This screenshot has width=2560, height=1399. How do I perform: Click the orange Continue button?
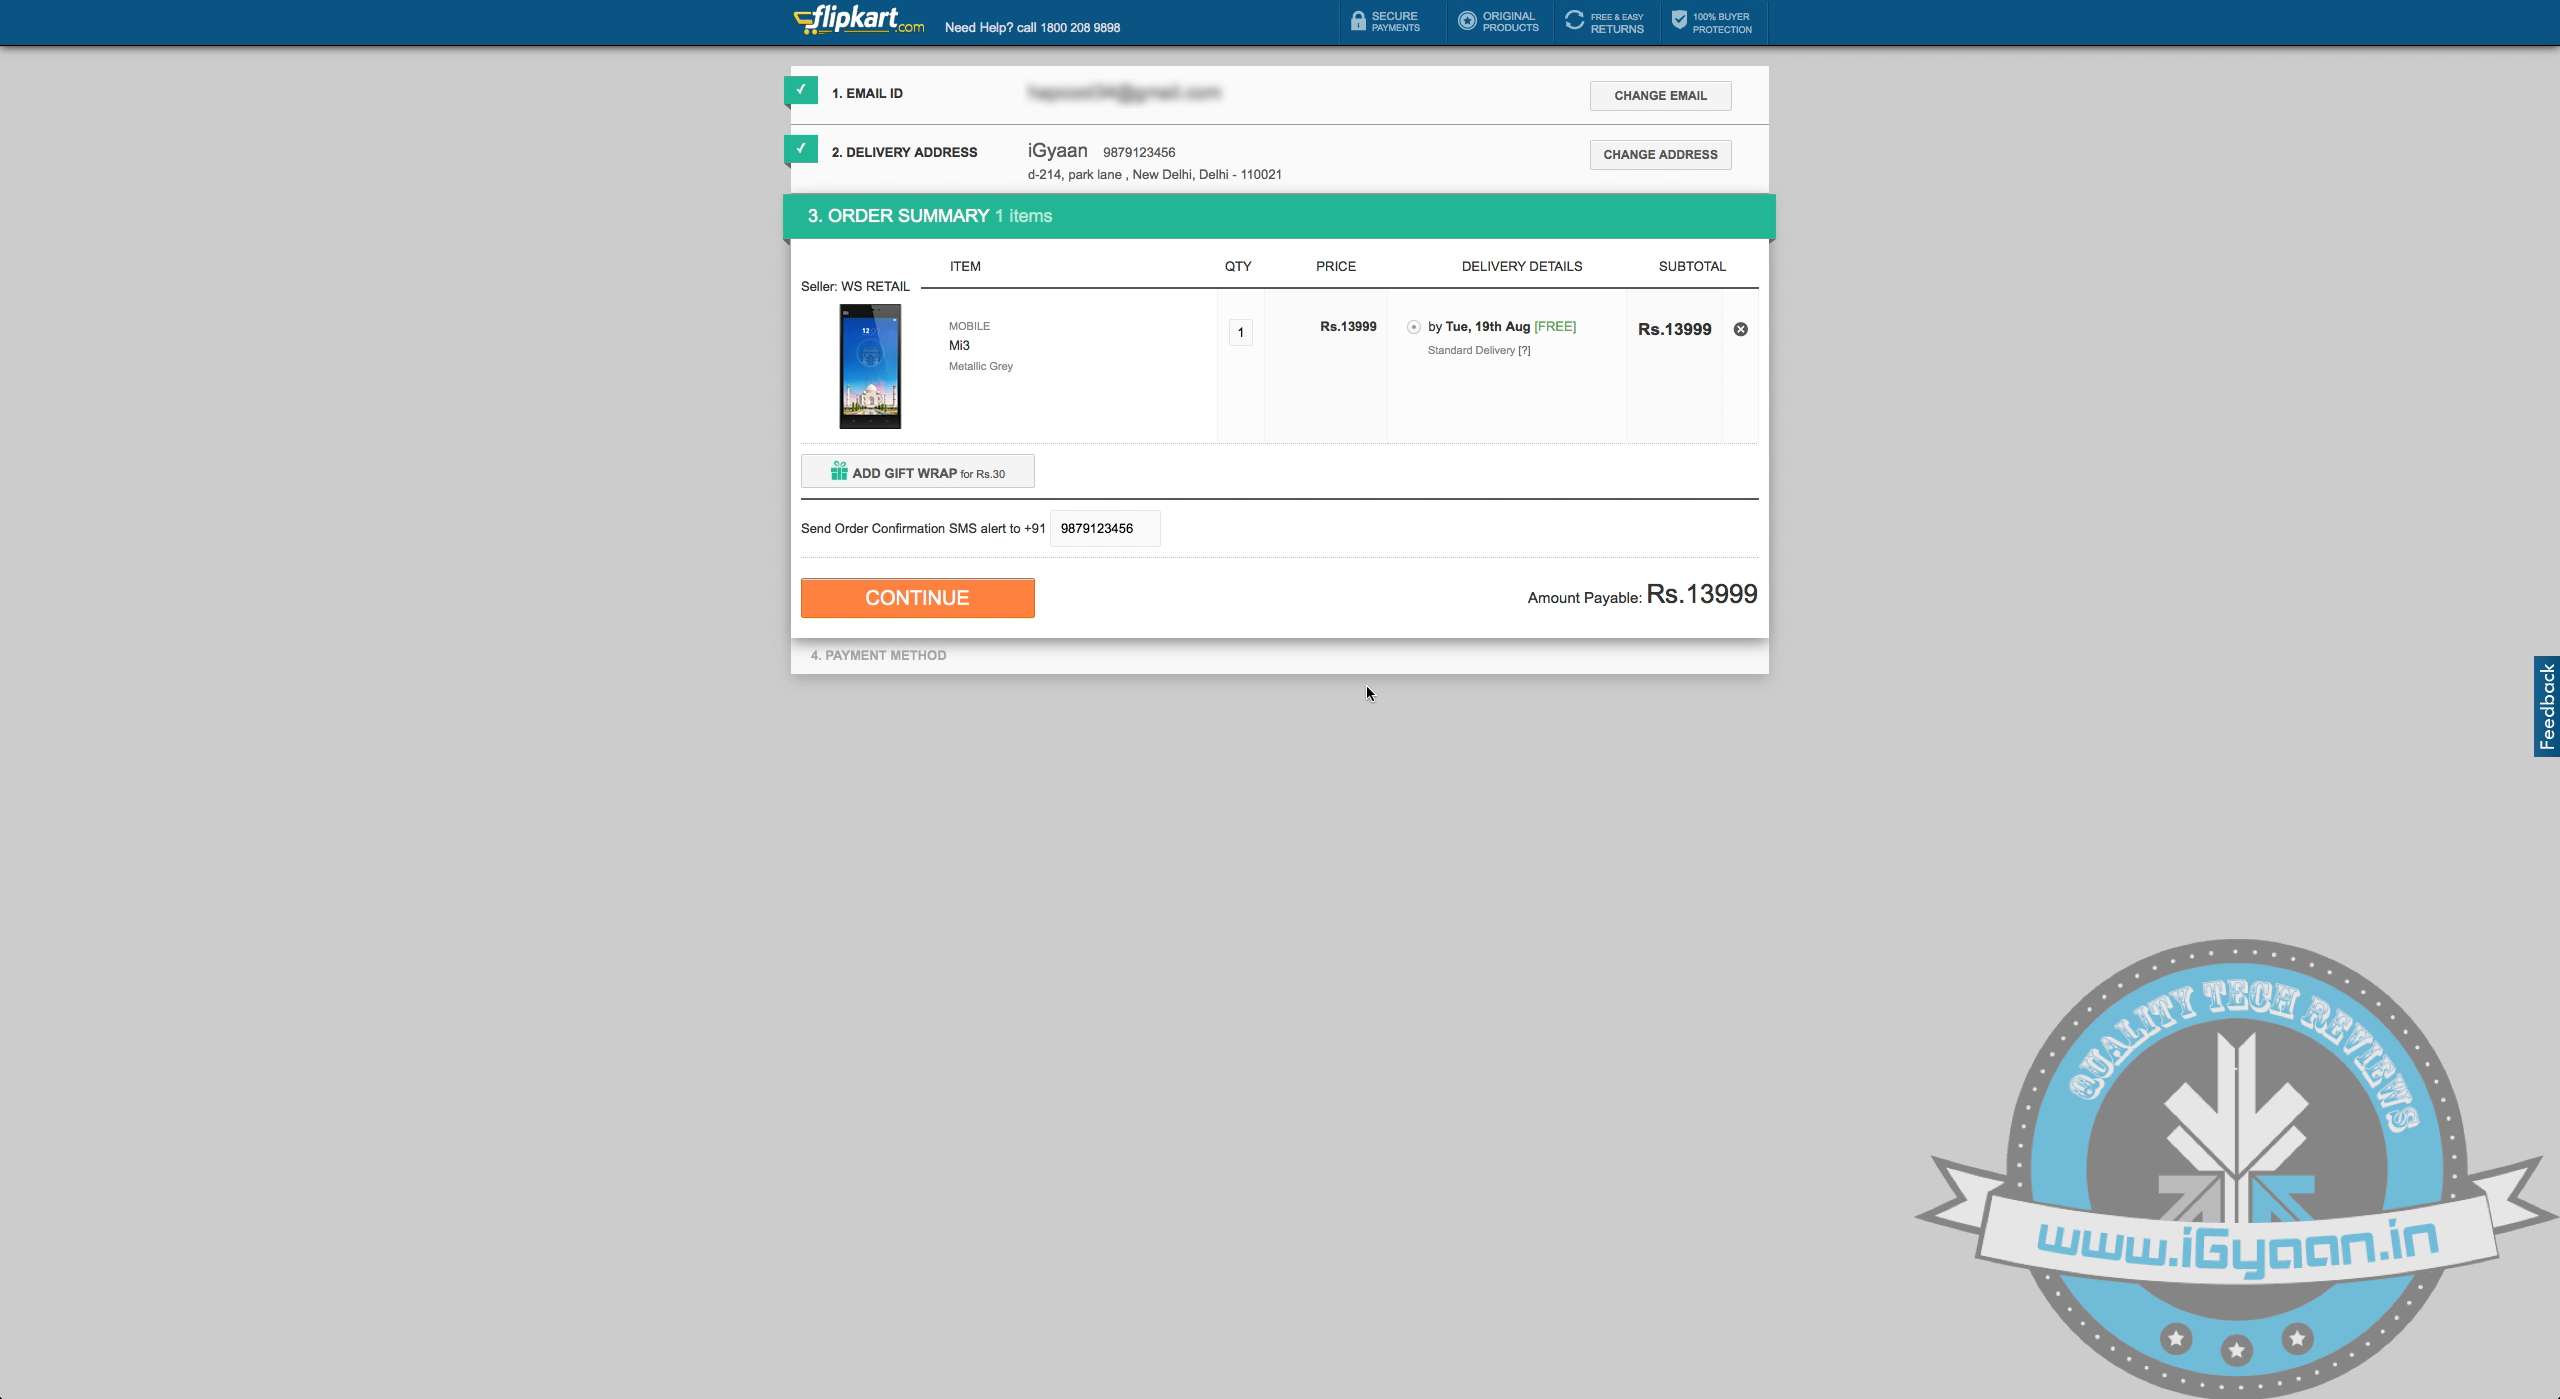coord(917,598)
